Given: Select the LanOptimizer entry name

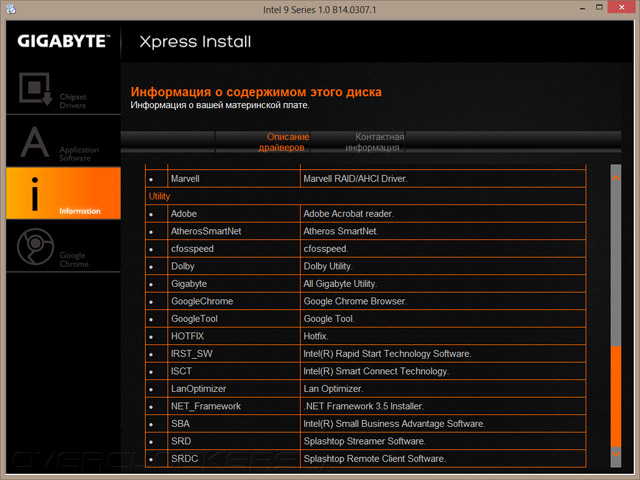Looking at the screenshot, I should pyautogui.click(x=198, y=389).
